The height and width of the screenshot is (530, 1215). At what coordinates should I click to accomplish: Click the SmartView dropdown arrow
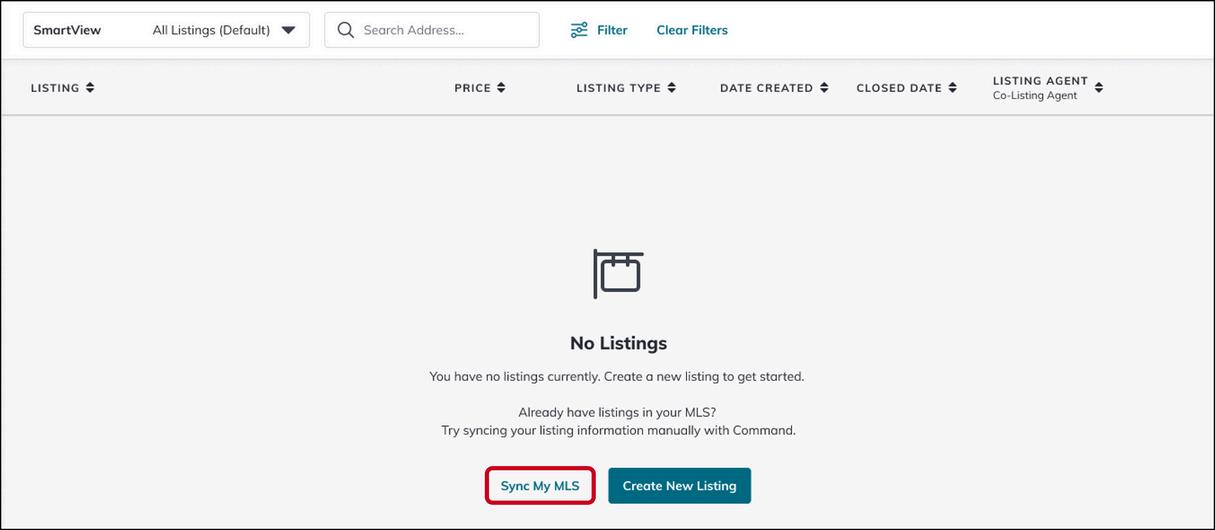coord(288,30)
